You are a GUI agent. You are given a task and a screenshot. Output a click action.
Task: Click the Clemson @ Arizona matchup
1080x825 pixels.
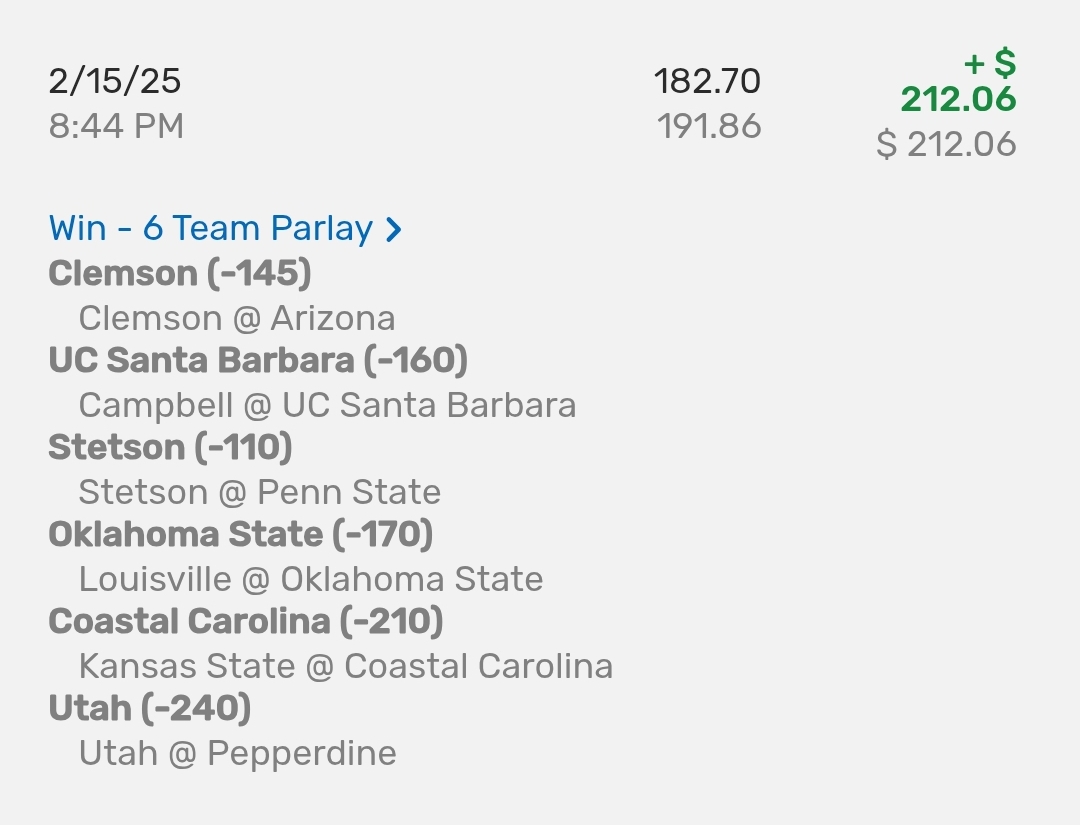click(x=237, y=318)
